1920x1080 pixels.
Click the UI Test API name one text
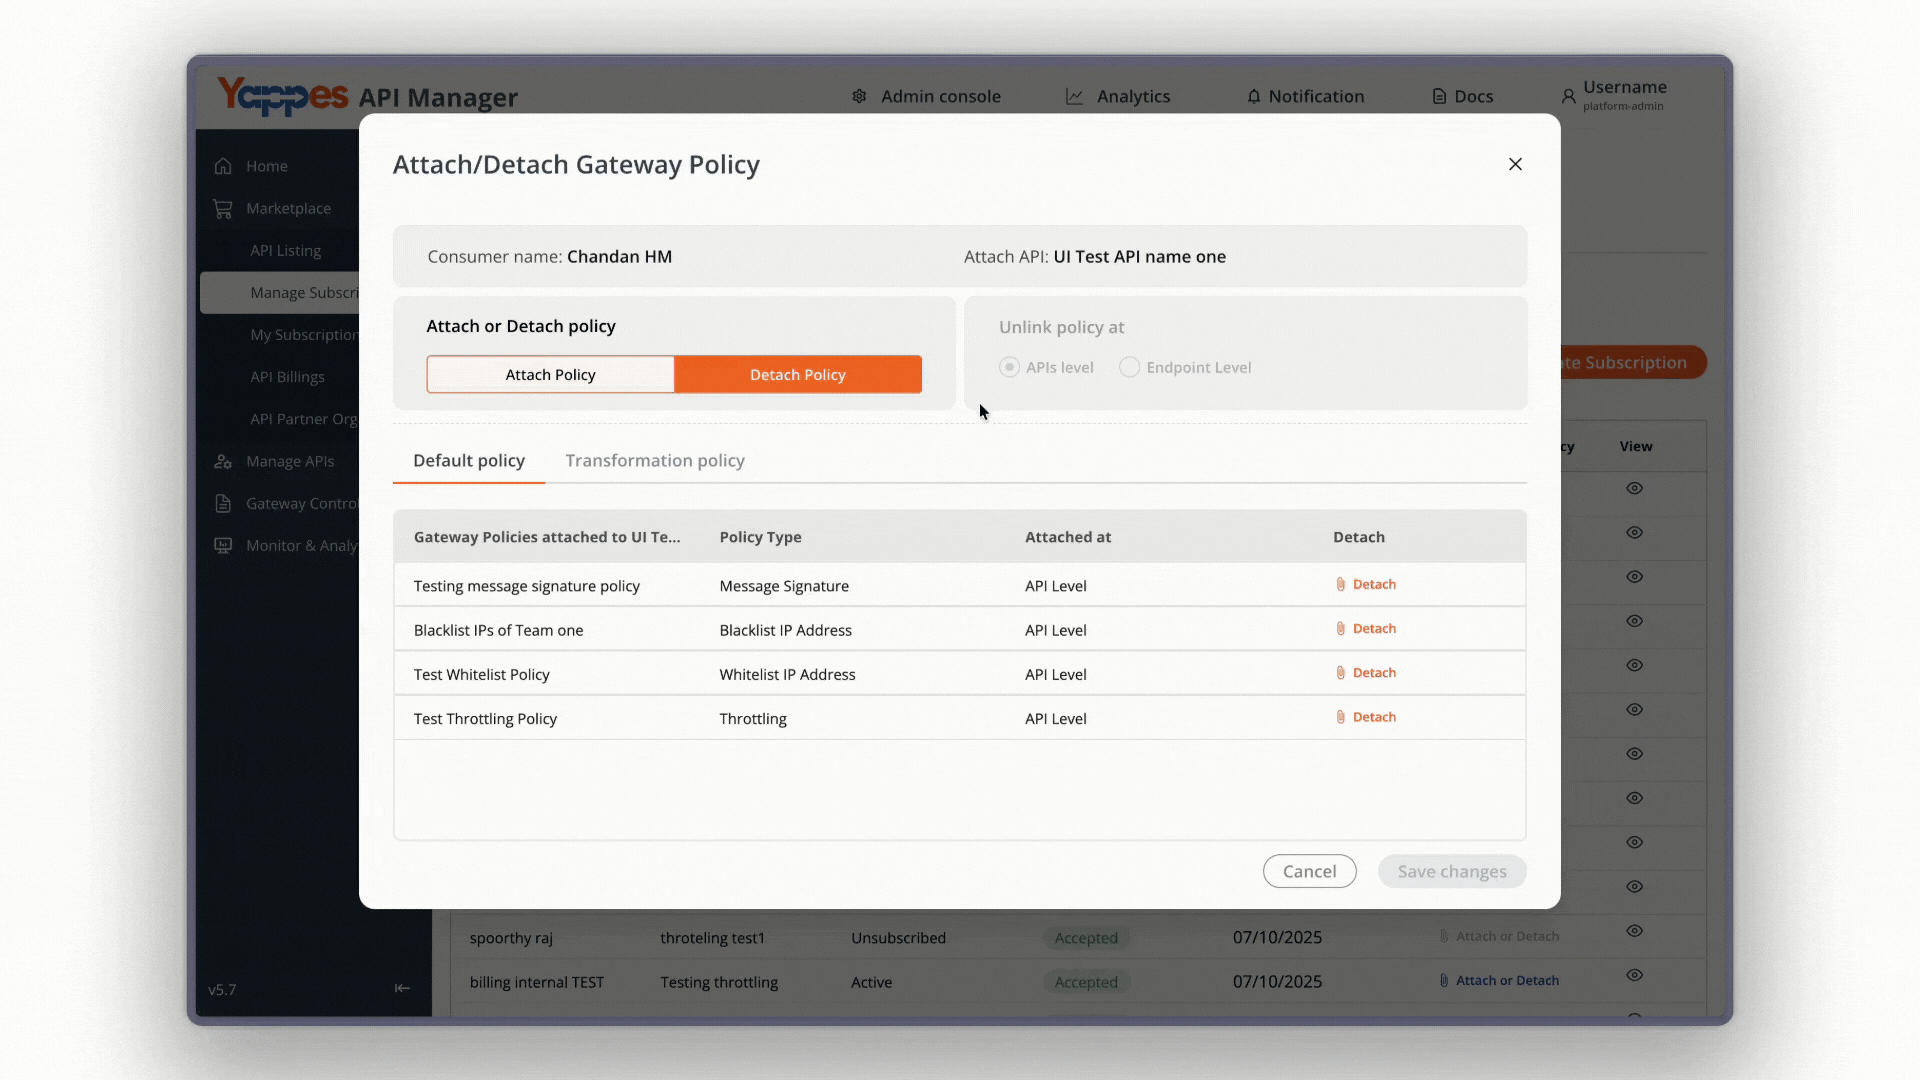[1139, 256]
